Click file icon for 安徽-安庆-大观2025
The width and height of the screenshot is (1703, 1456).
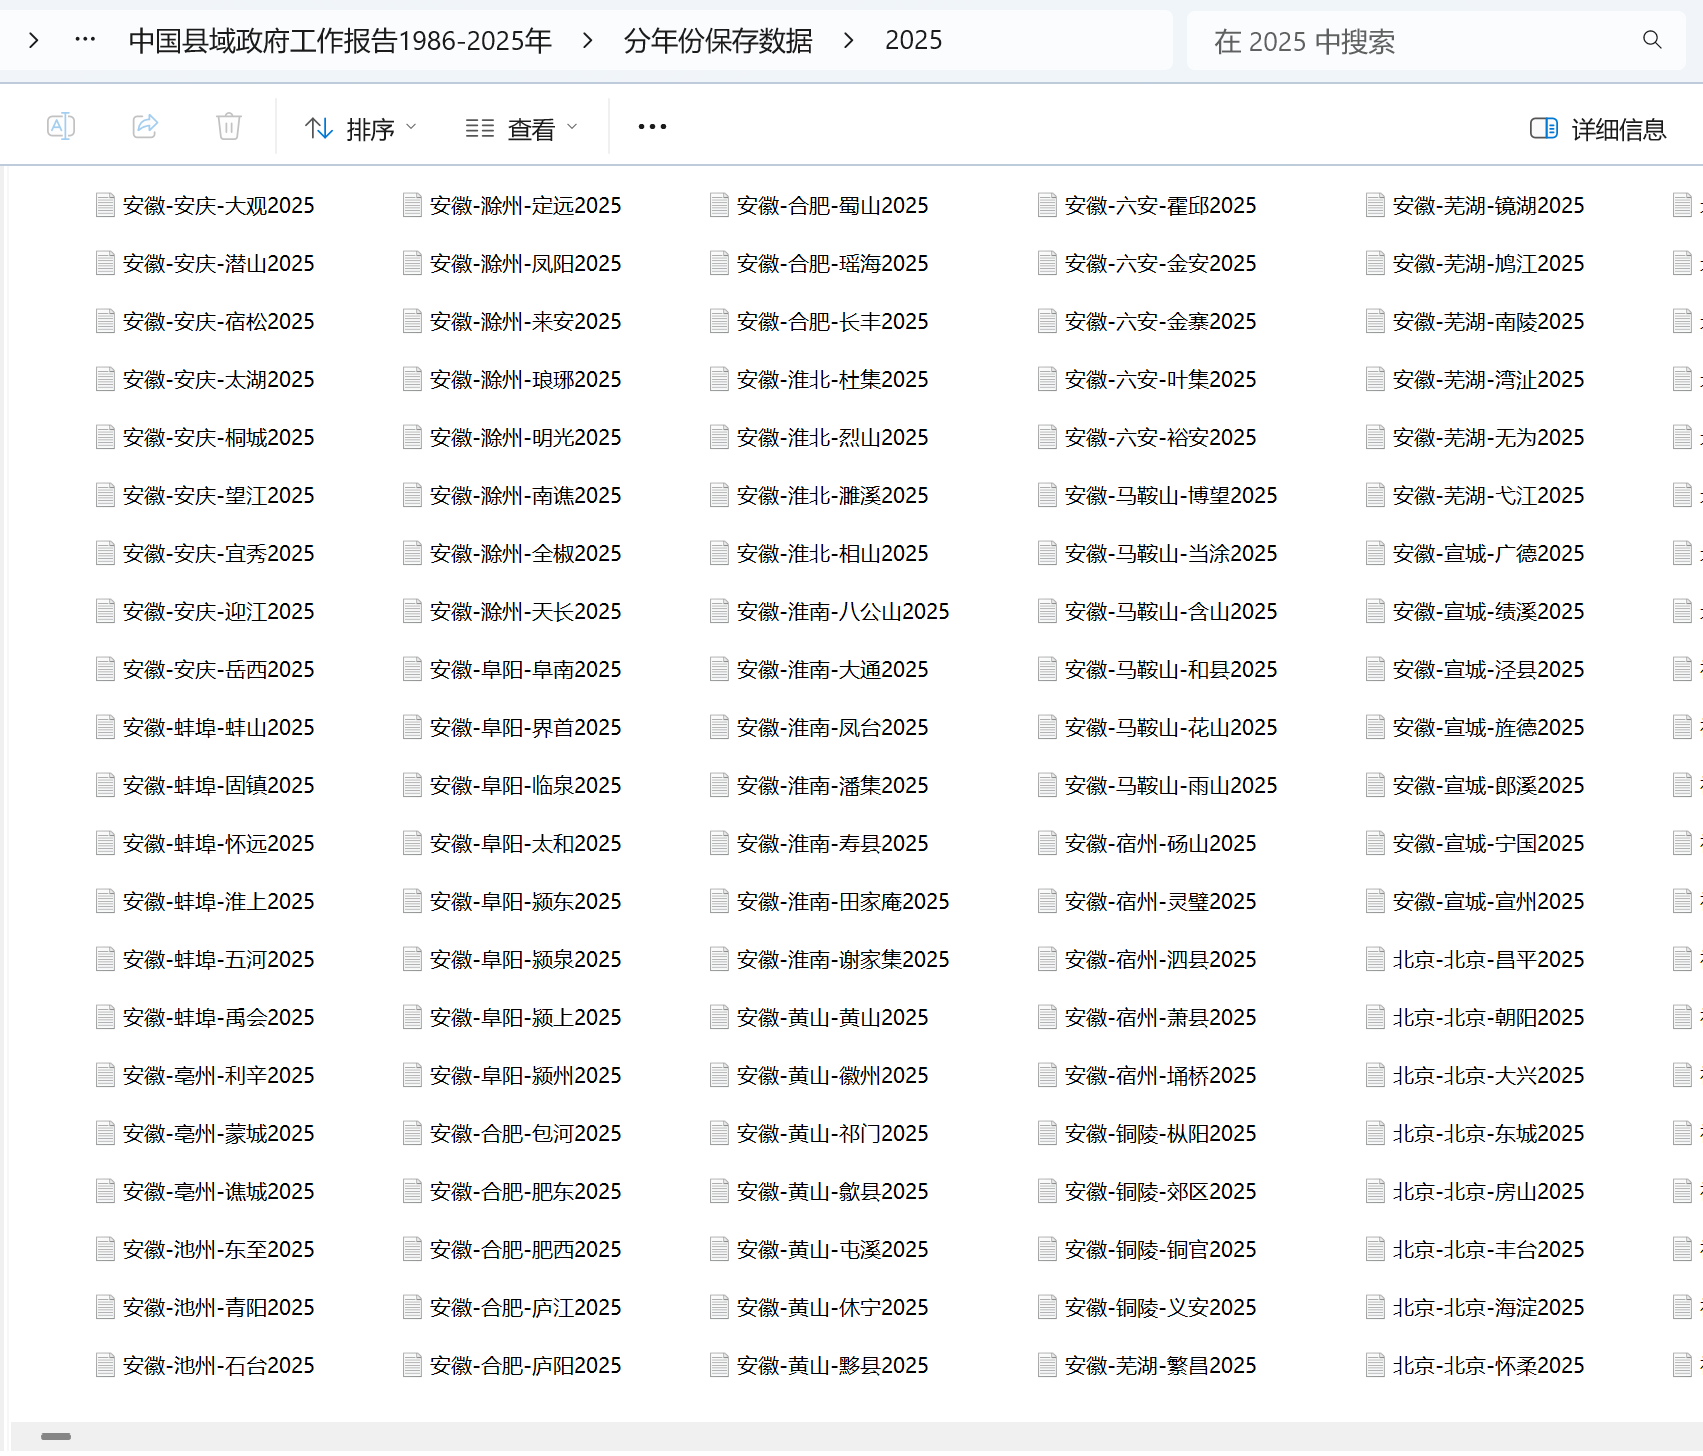tap(105, 205)
